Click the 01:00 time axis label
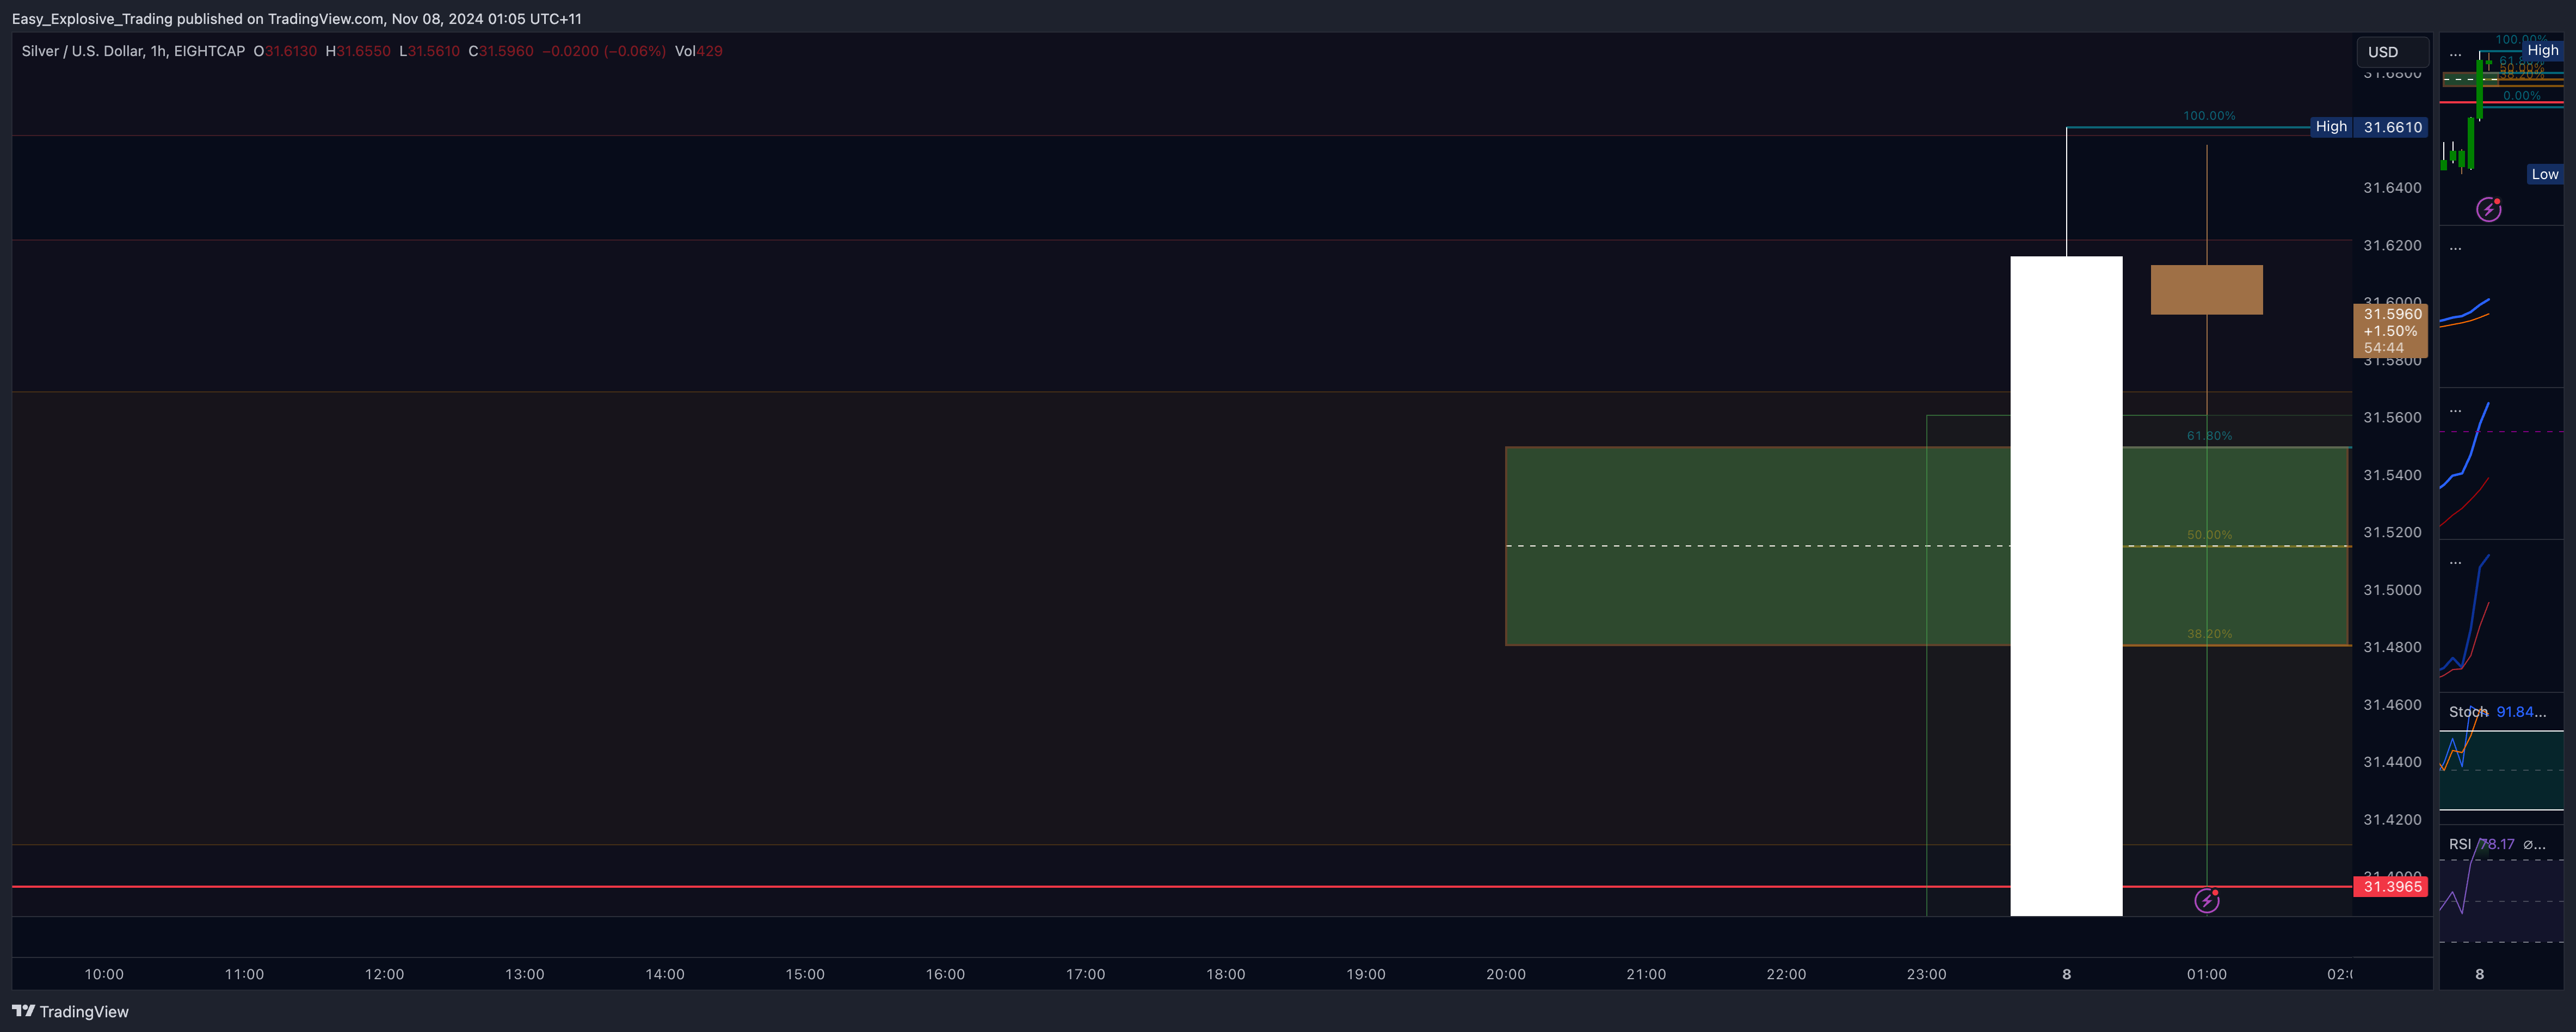Viewport: 2576px width, 1032px height. [2207, 974]
